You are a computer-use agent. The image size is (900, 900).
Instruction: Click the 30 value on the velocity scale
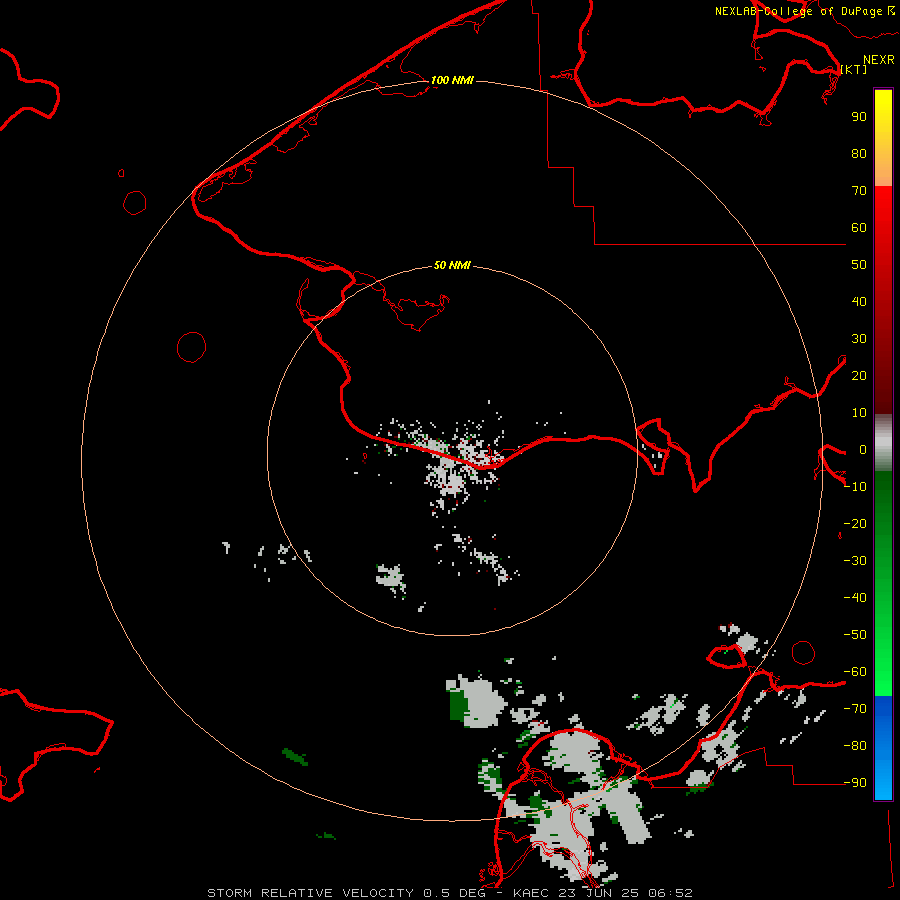click(859, 339)
